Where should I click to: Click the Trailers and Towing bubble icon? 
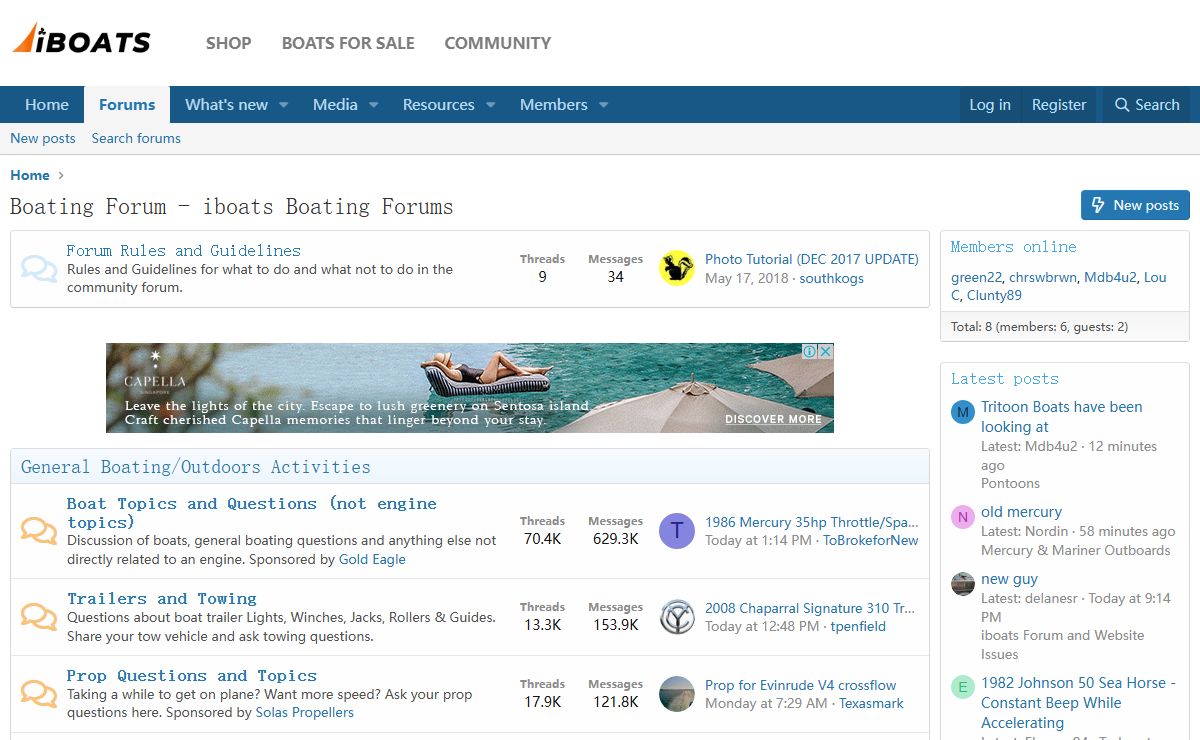point(39,616)
